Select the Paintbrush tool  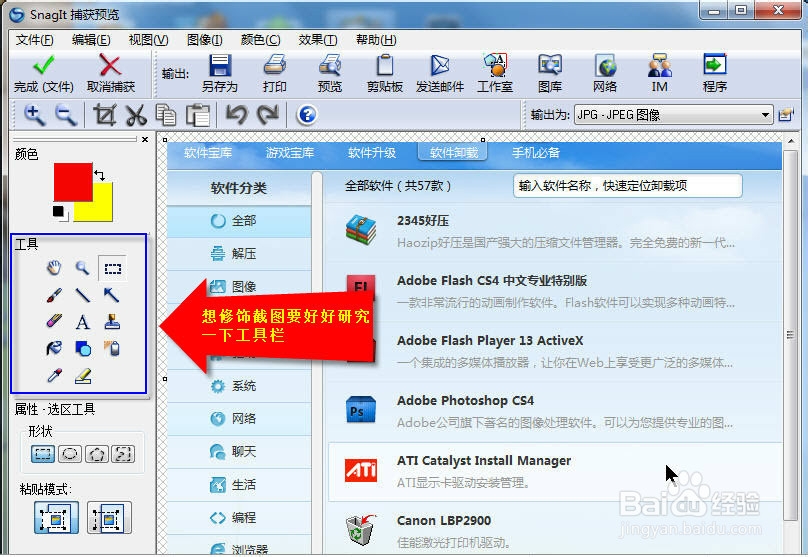tap(54, 295)
